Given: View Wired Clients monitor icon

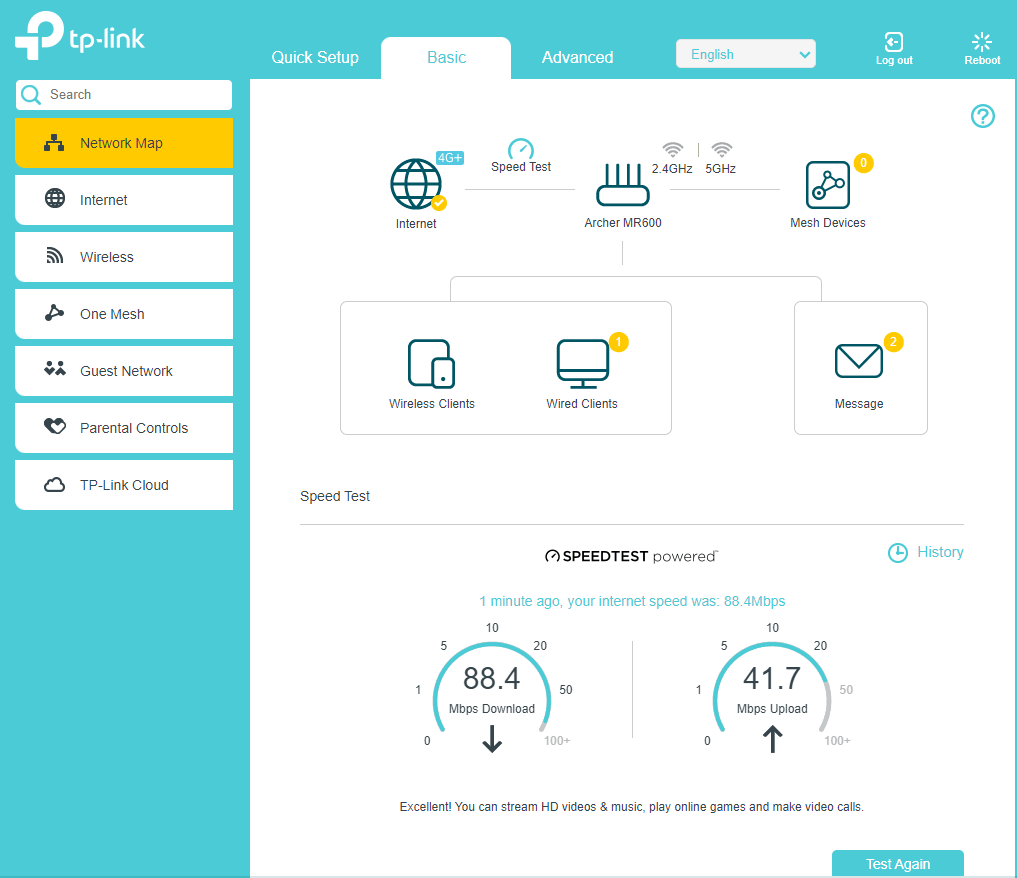Looking at the screenshot, I should (582, 363).
